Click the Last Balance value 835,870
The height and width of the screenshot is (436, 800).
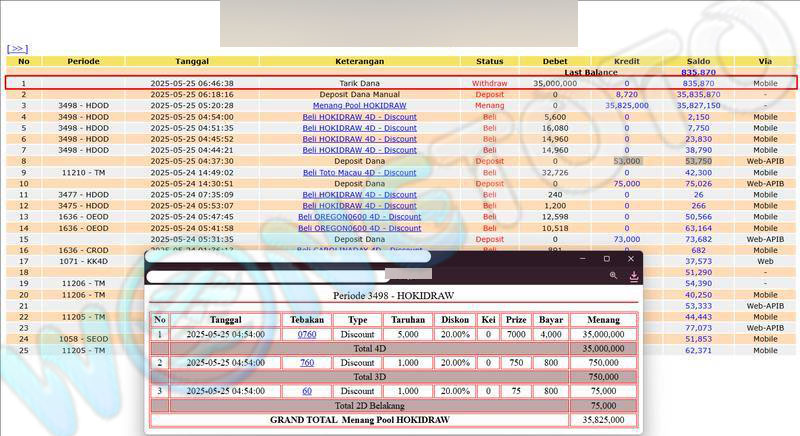point(698,73)
